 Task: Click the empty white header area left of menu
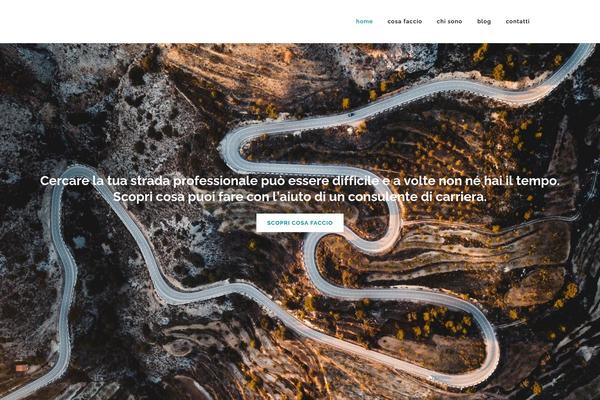coord(172,21)
